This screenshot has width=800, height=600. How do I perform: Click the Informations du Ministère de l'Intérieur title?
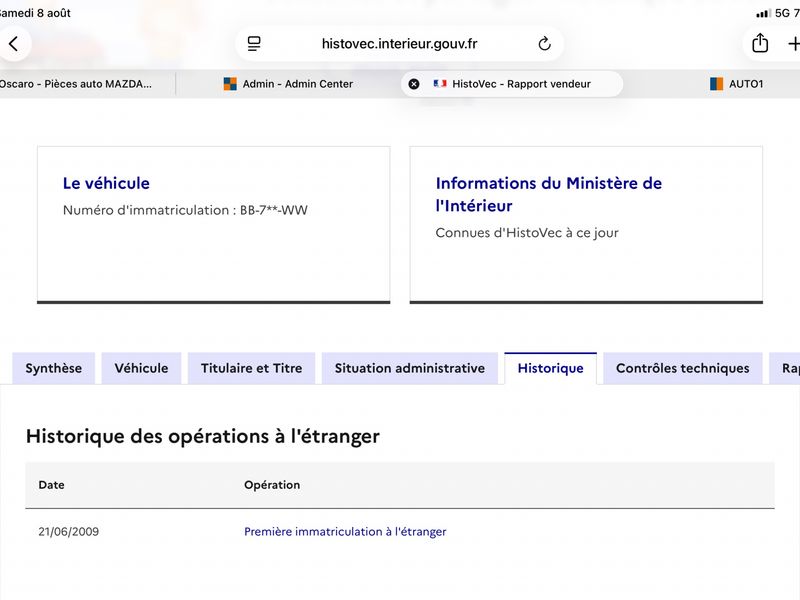pos(548,194)
